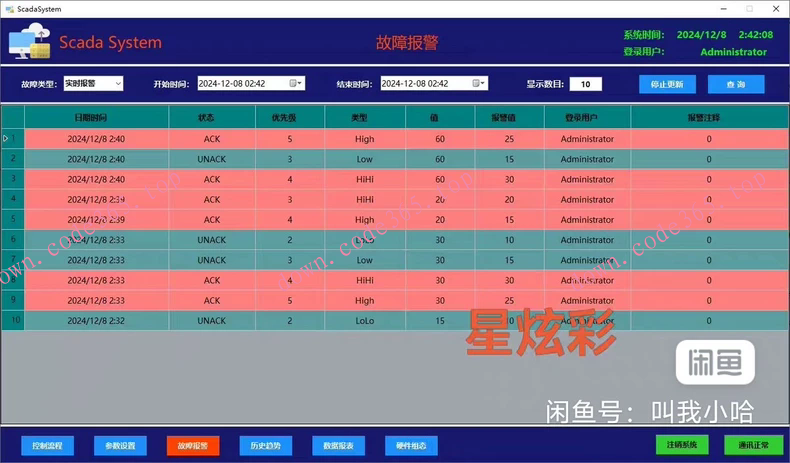Go to the 控制流程 page
The width and height of the screenshot is (790, 463).
click(47, 446)
